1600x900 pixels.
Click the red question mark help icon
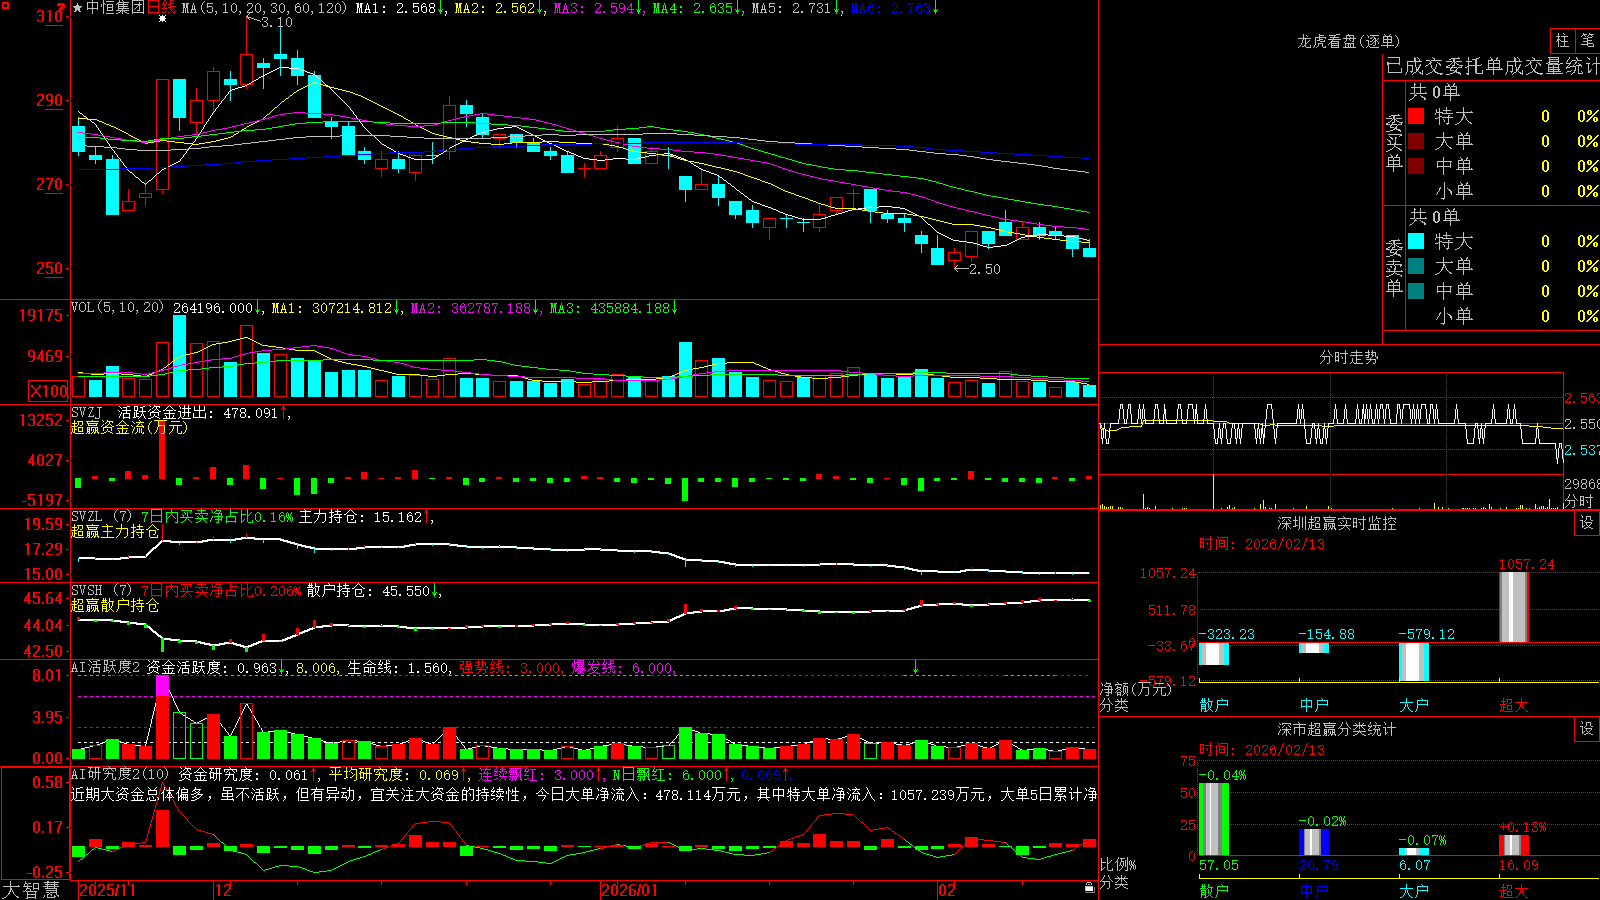point(62,7)
